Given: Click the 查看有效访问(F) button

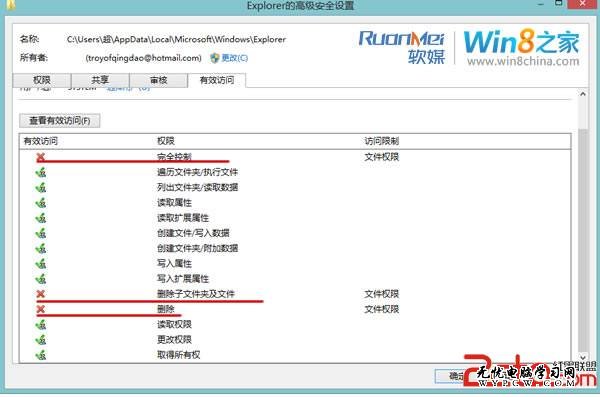Looking at the screenshot, I should (x=60, y=121).
